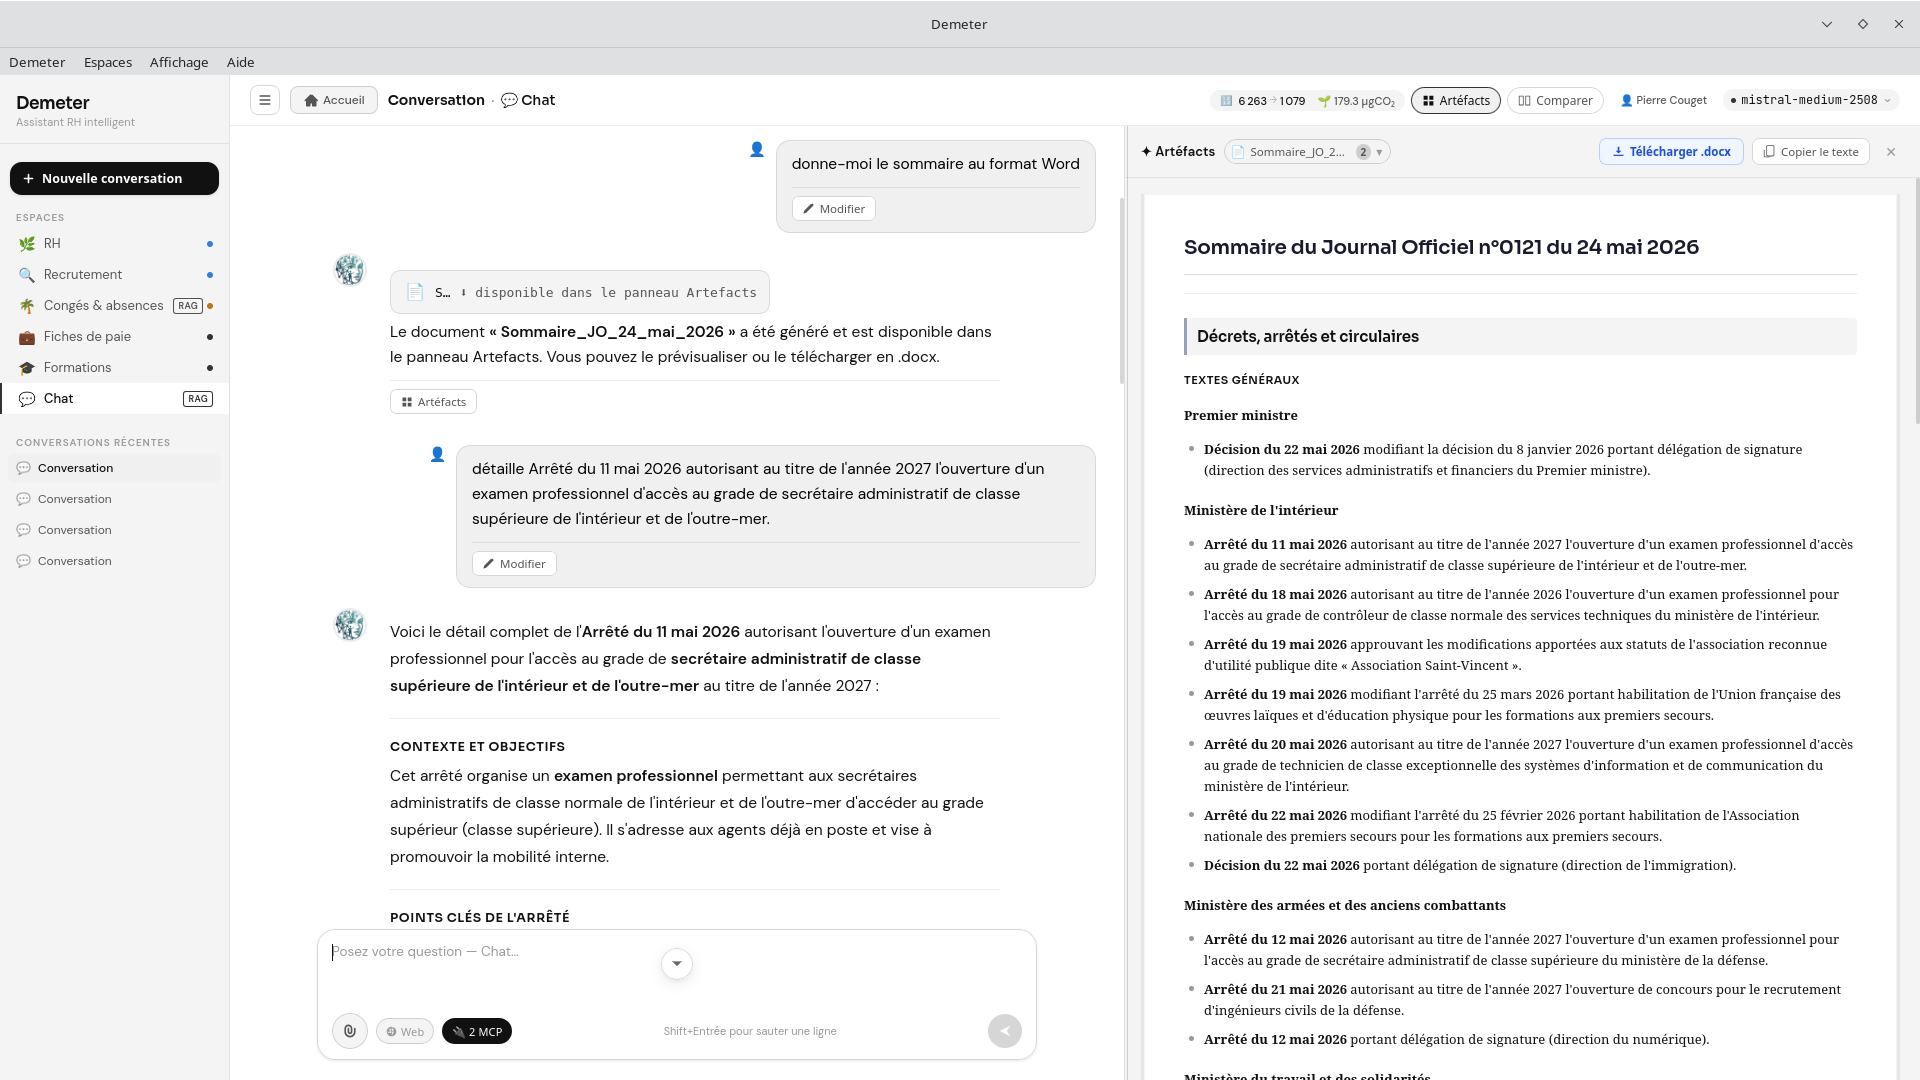Go to Accueil home button
This screenshot has width=1920, height=1080.
tap(334, 100)
